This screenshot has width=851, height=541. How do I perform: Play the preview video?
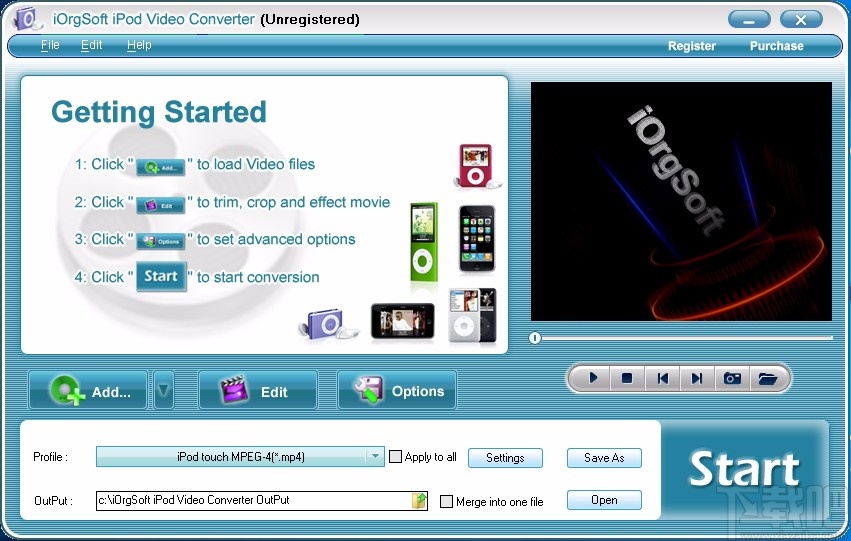pyautogui.click(x=593, y=378)
